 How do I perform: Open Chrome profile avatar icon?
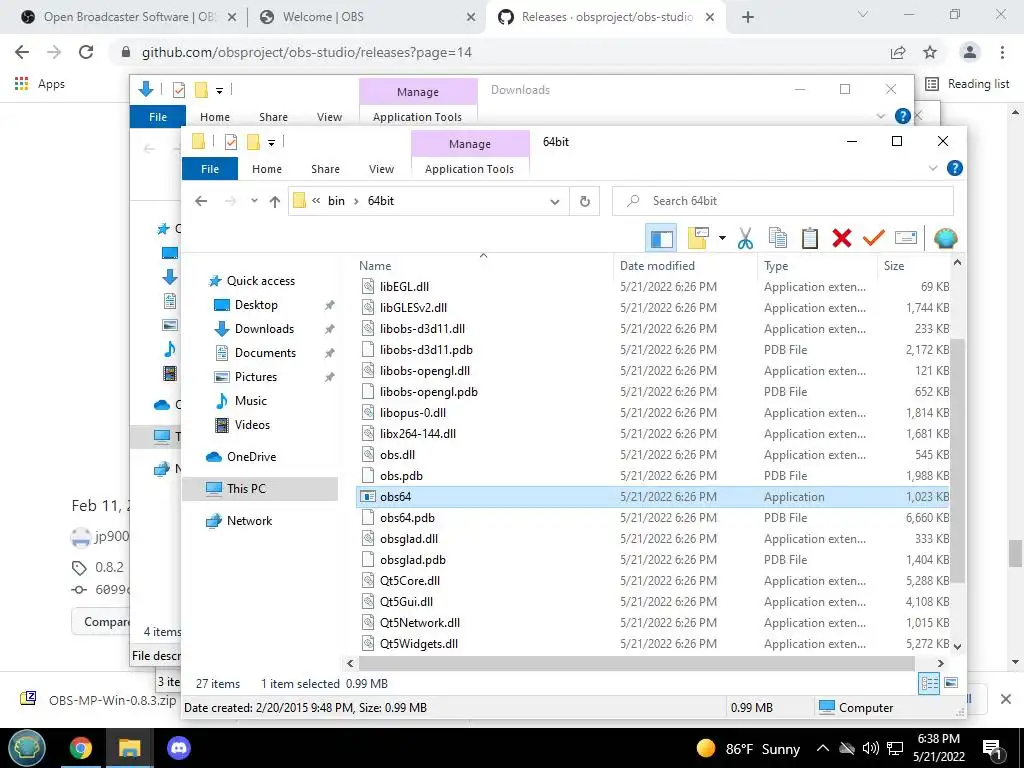click(x=970, y=52)
